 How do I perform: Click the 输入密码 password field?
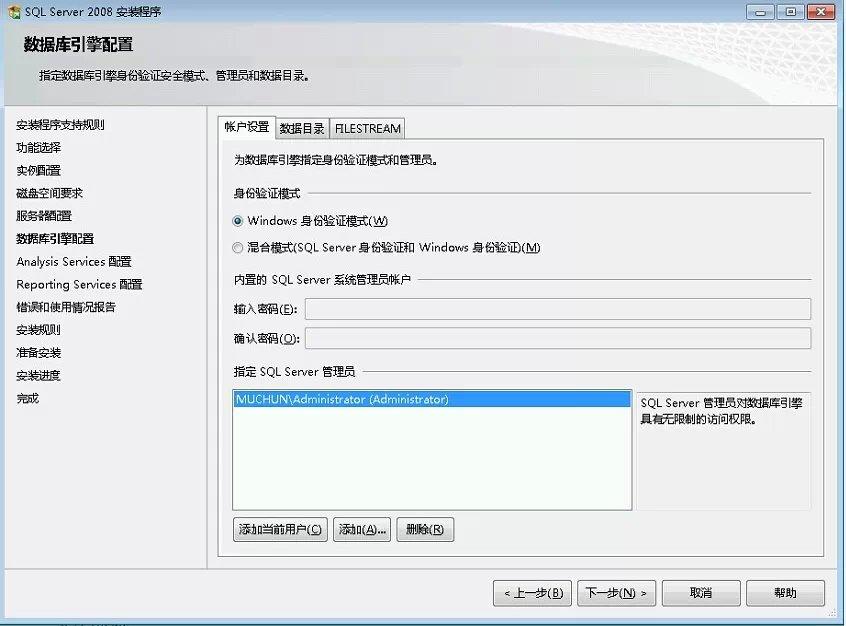point(558,309)
